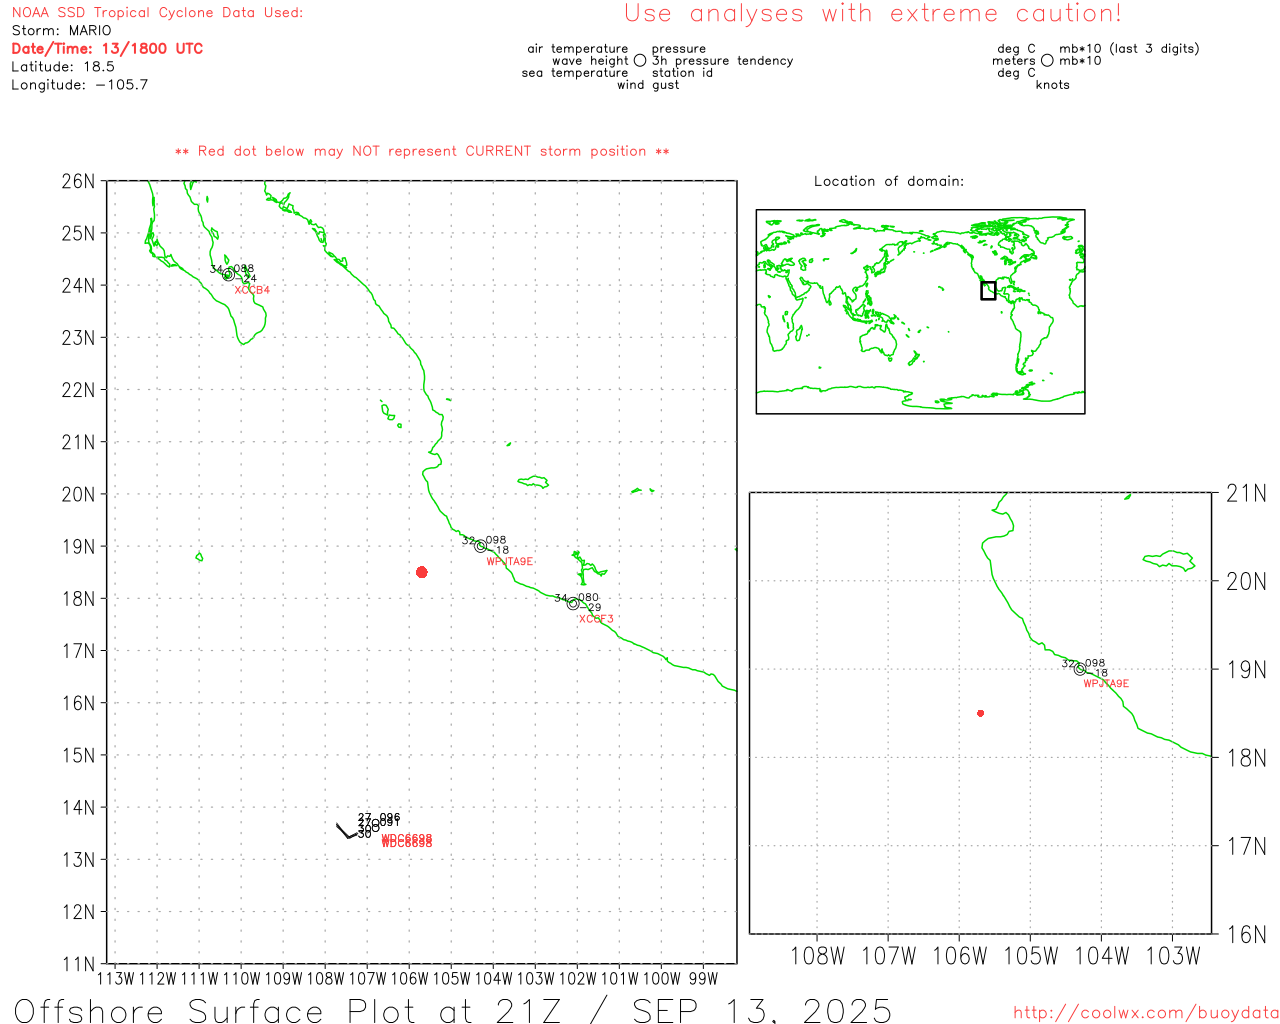Viewport: 1280px width, 1024px height.
Task: Click the '108W' label on zoomed map
Action: 818,956
